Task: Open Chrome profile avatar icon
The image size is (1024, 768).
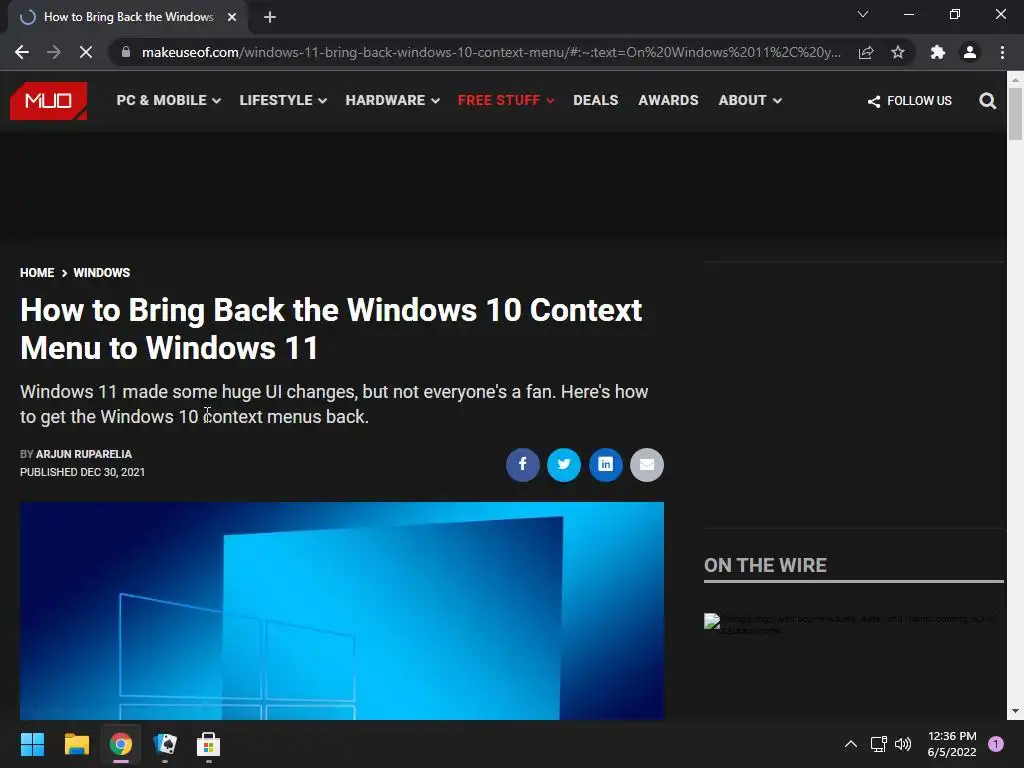Action: (x=970, y=52)
